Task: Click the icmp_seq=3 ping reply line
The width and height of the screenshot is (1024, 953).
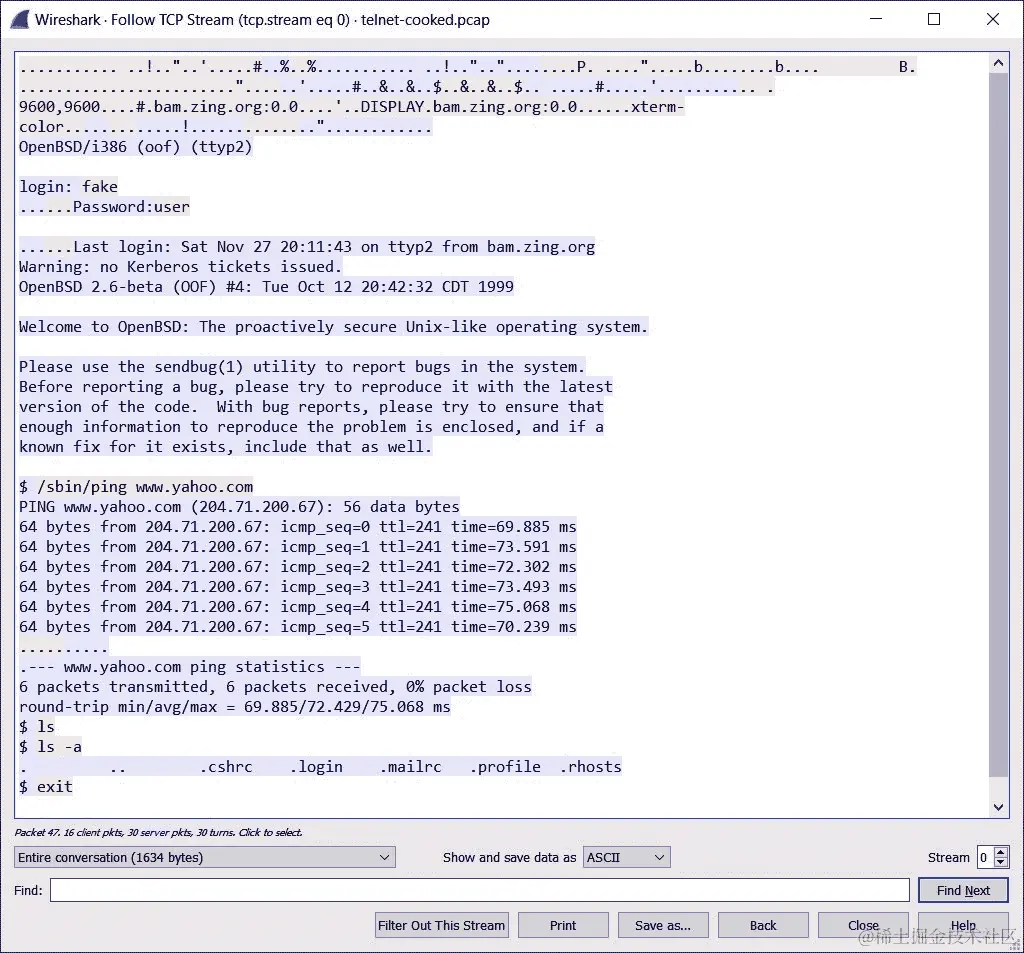Action: point(298,587)
